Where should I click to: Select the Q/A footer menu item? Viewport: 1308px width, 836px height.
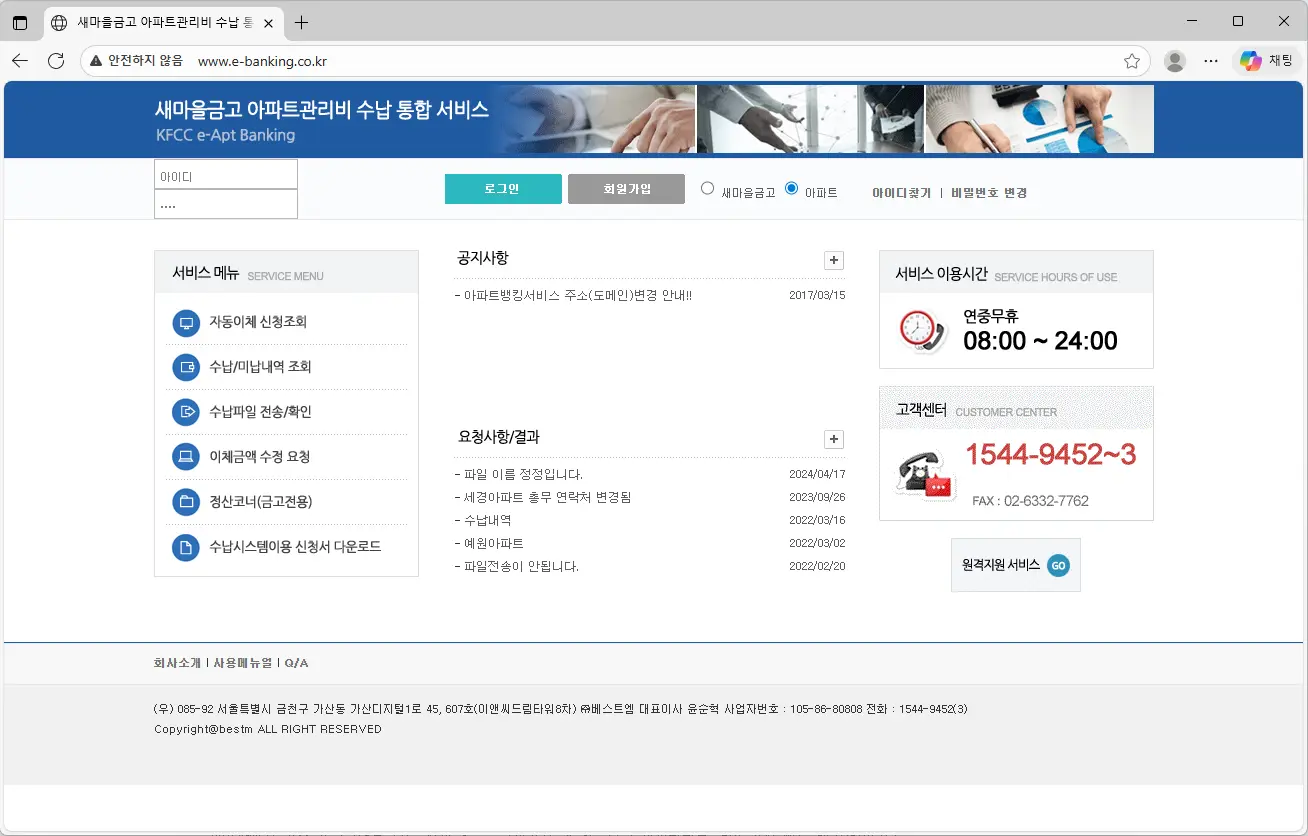tap(297, 662)
